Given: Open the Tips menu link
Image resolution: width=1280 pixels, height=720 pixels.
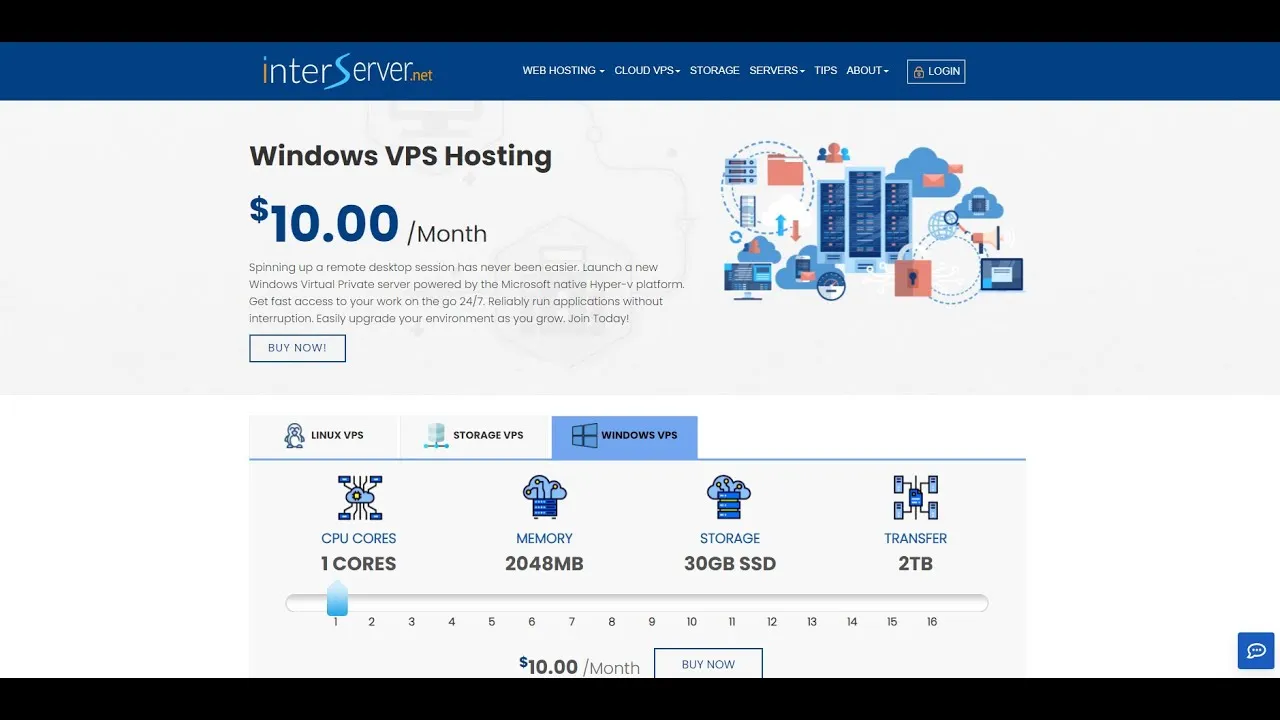Looking at the screenshot, I should 825,71.
